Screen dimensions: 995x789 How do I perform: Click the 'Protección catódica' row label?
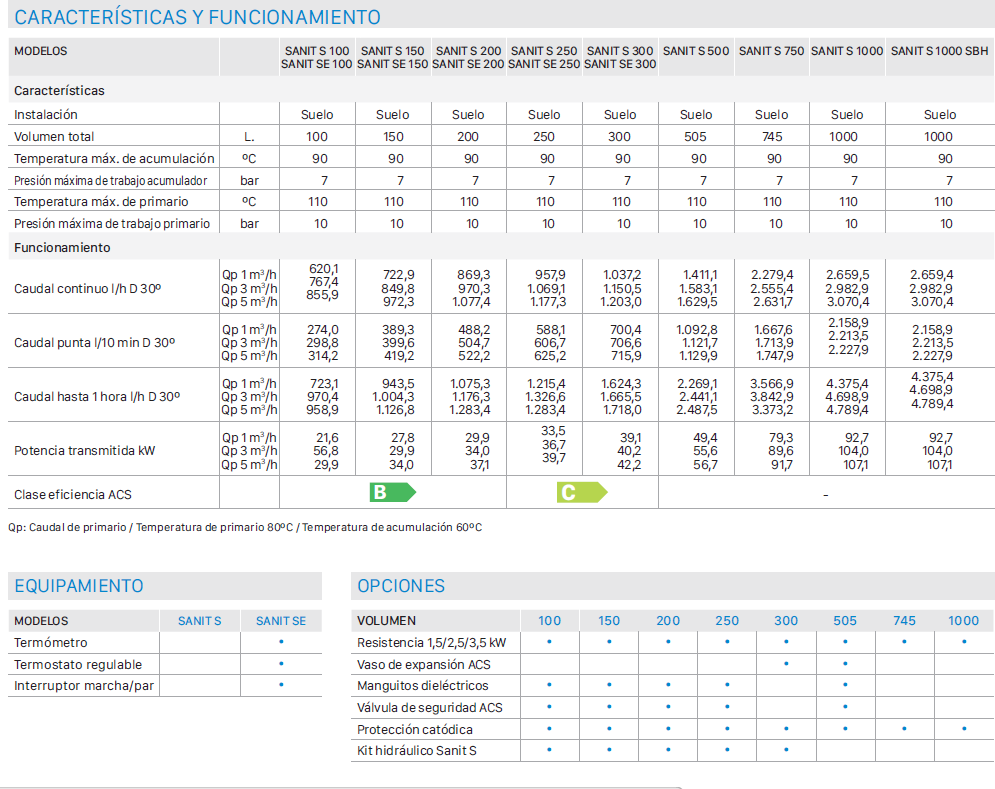[x=415, y=729]
